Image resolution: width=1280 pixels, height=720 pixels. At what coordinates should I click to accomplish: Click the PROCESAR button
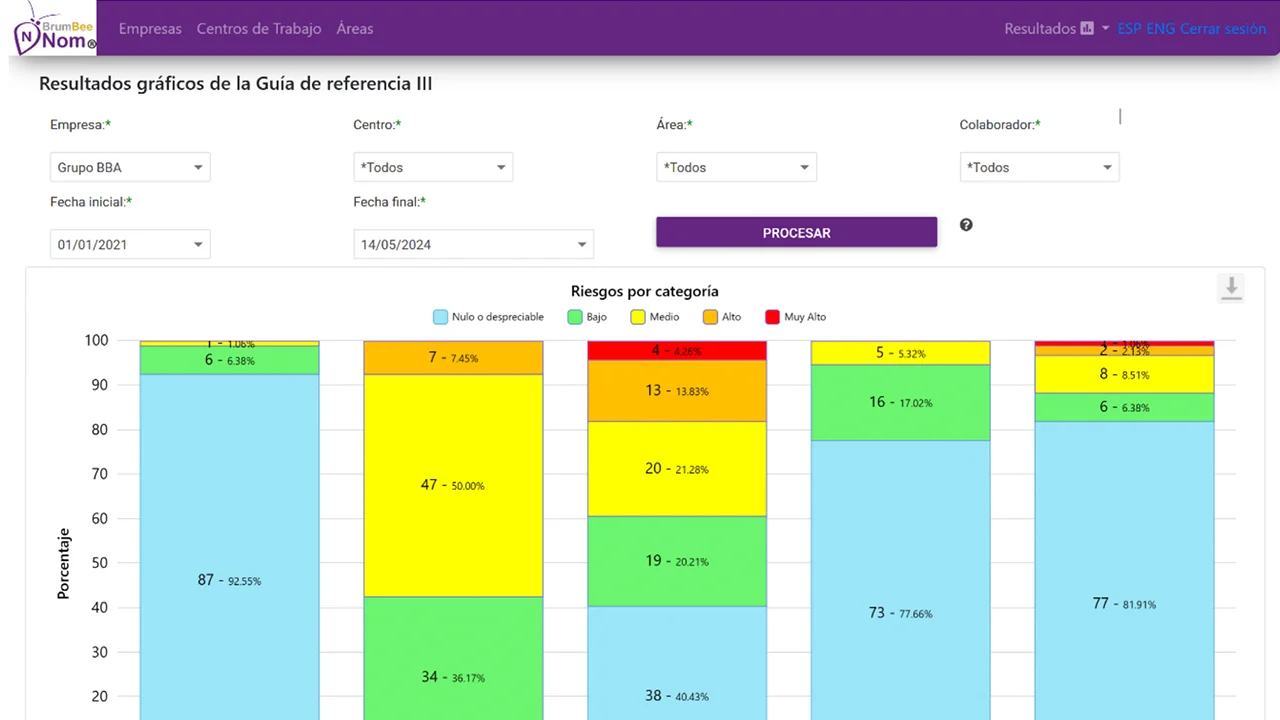pos(797,232)
